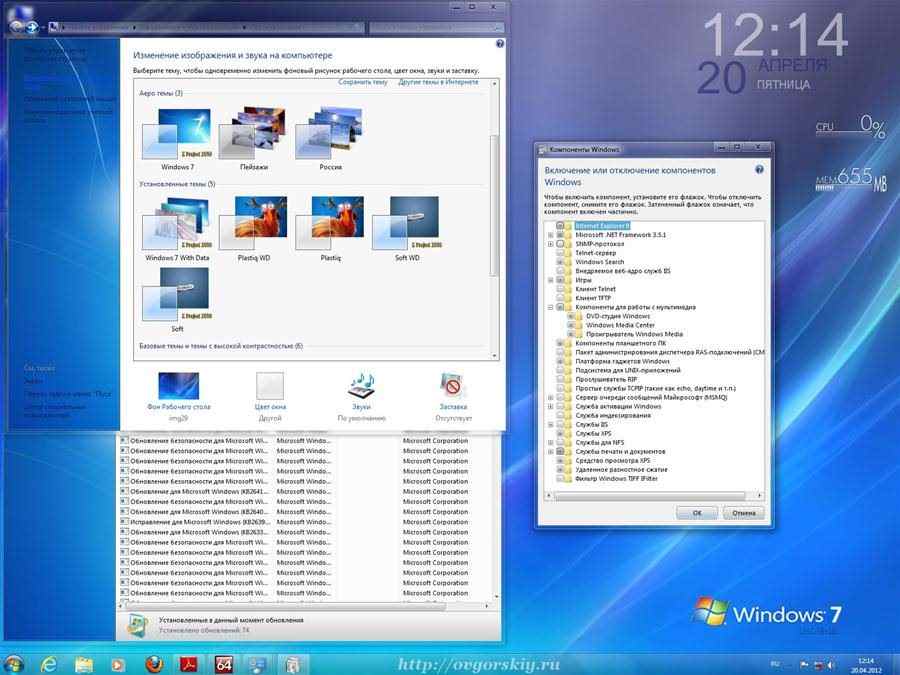900x675 pixels.
Task: Open the Sounds (Звуки) settings icon
Action: click(361, 386)
